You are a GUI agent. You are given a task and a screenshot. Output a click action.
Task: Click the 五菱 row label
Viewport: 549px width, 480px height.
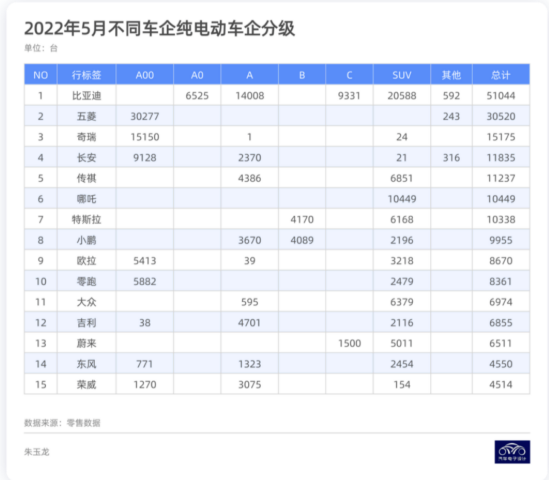point(86,116)
